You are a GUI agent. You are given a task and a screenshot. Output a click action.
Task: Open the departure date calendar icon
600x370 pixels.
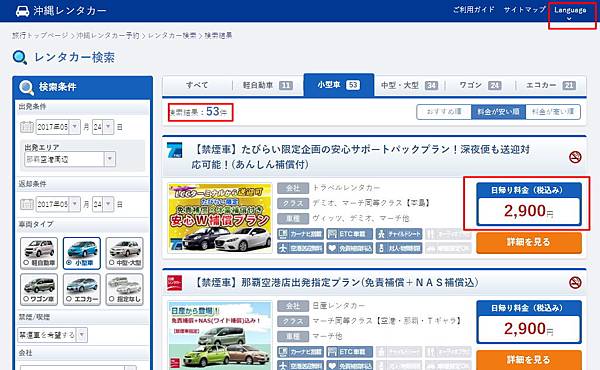26,127
